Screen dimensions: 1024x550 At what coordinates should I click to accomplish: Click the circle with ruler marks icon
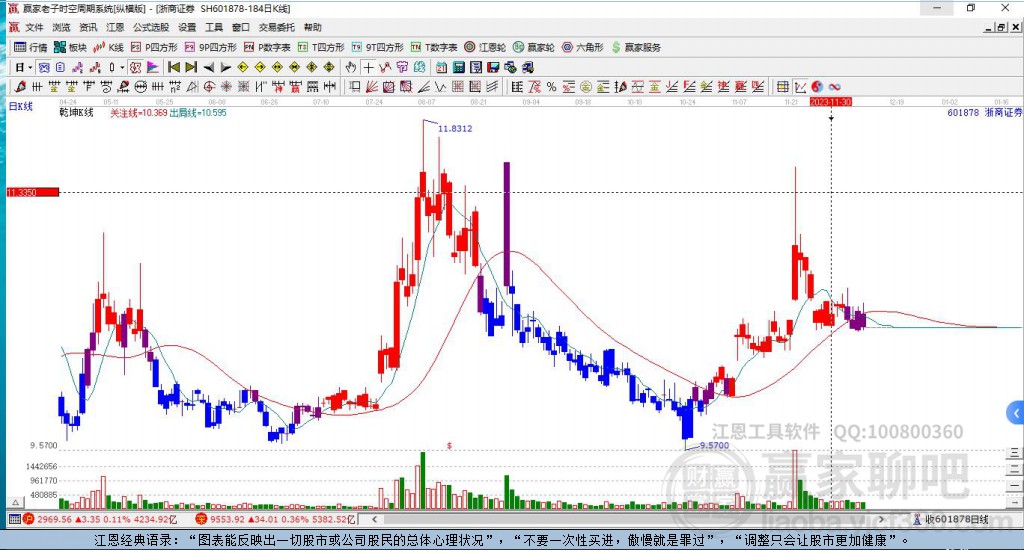[140, 86]
